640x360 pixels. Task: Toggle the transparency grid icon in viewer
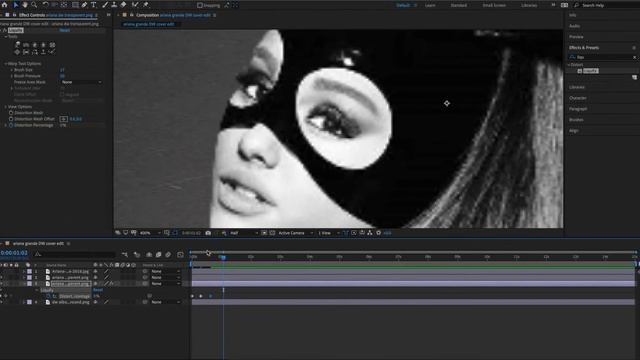(272, 233)
